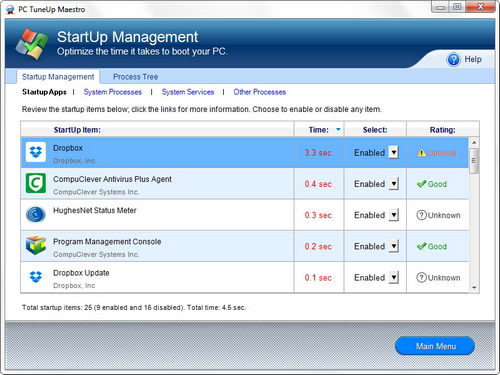Click the startup list scrollbar thumb
Screen dimensions: 500x375
click(474, 161)
